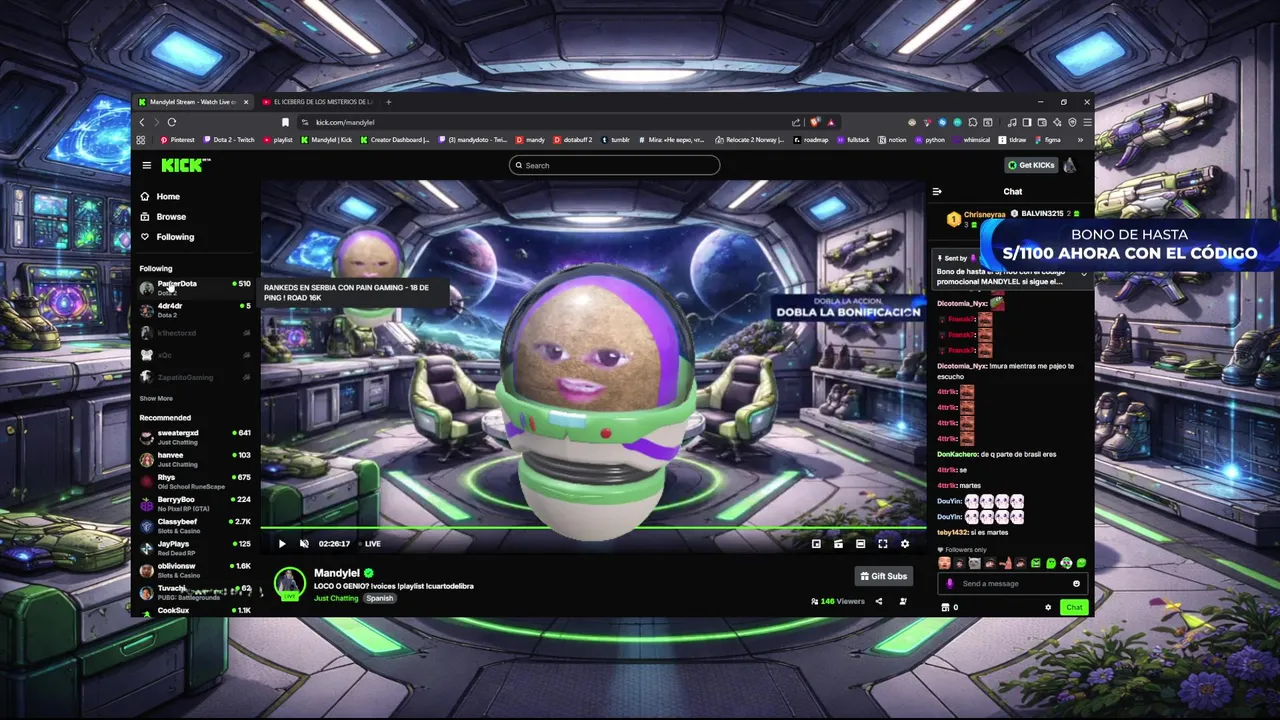Image resolution: width=1280 pixels, height=720 pixels.
Task: Send message with green Chat button
Action: tap(1074, 607)
